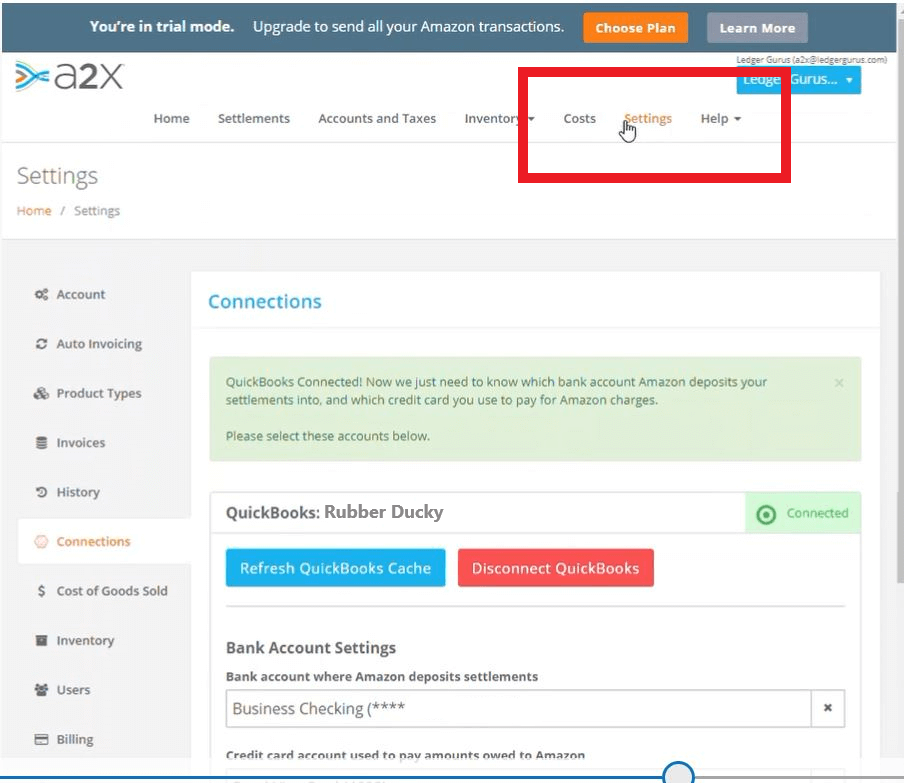This screenshot has height=783, width=904.
Task: Select Account in the settings sidebar
Action: [81, 295]
